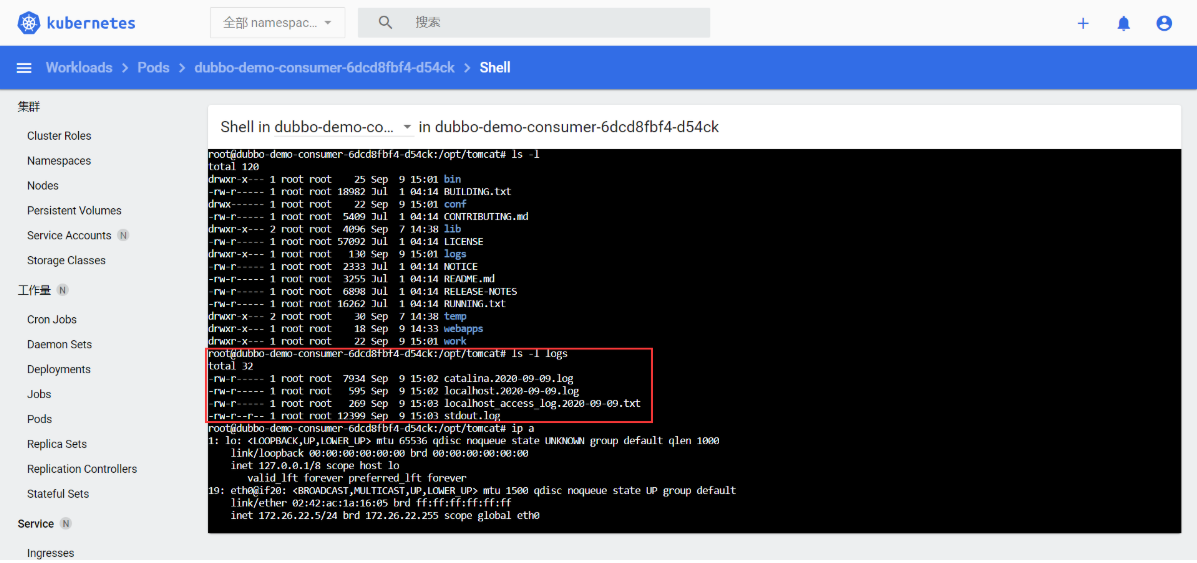Click the search magnifier icon
The width and height of the screenshot is (1197, 563).
[x=386, y=23]
